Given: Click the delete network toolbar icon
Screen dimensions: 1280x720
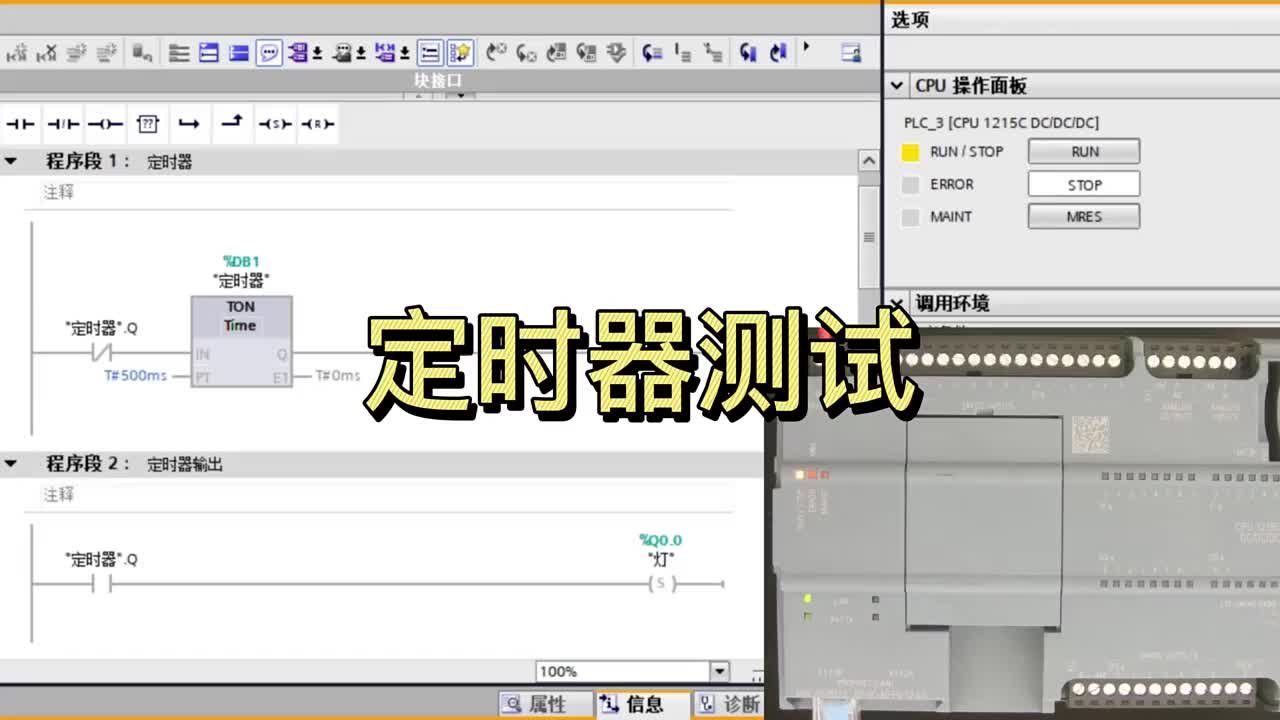Looking at the screenshot, I should [47, 53].
